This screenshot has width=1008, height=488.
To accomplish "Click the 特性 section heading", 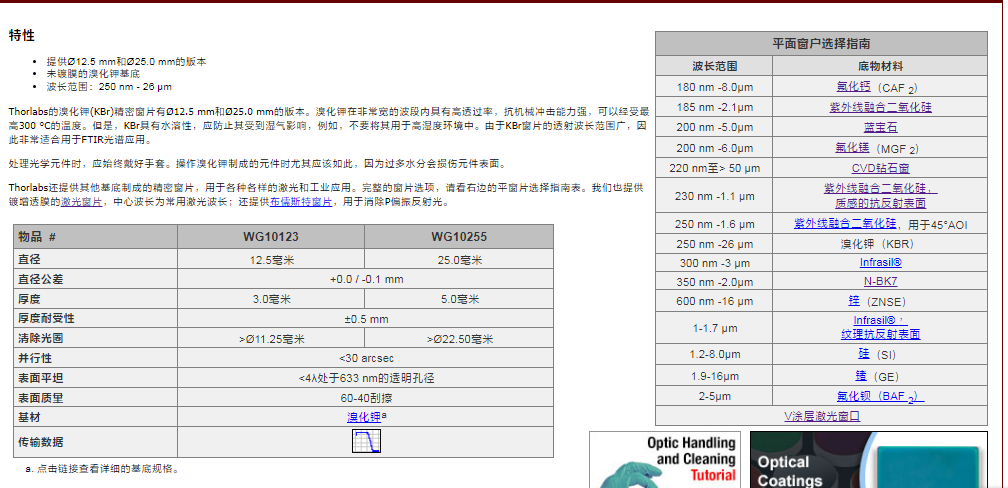I will pos(22,35).
